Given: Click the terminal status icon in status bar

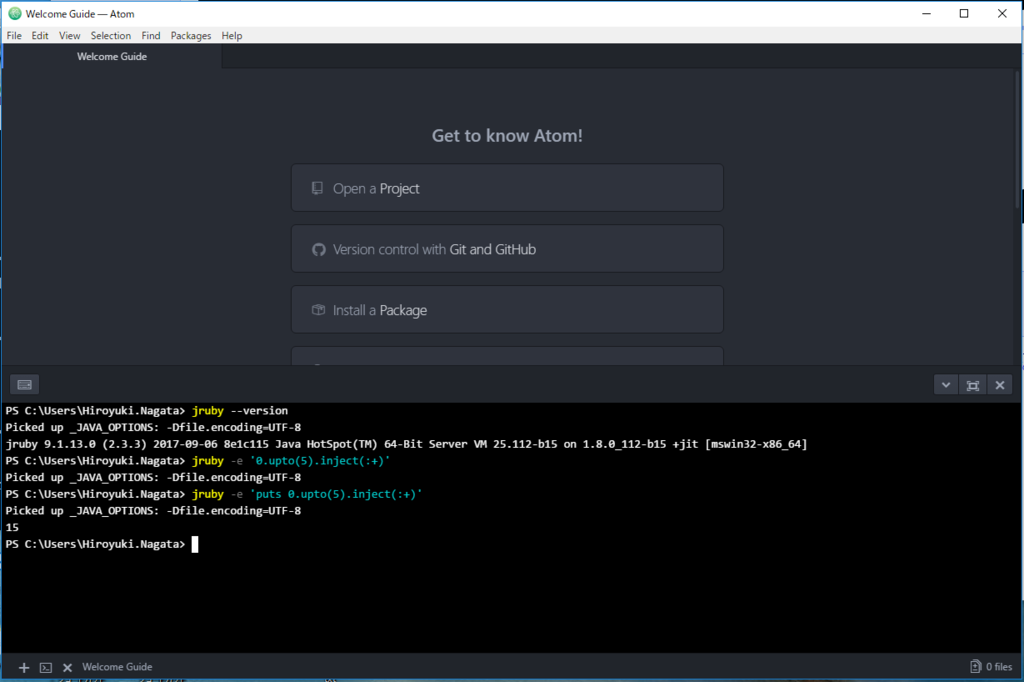Looking at the screenshot, I should (46, 668).
